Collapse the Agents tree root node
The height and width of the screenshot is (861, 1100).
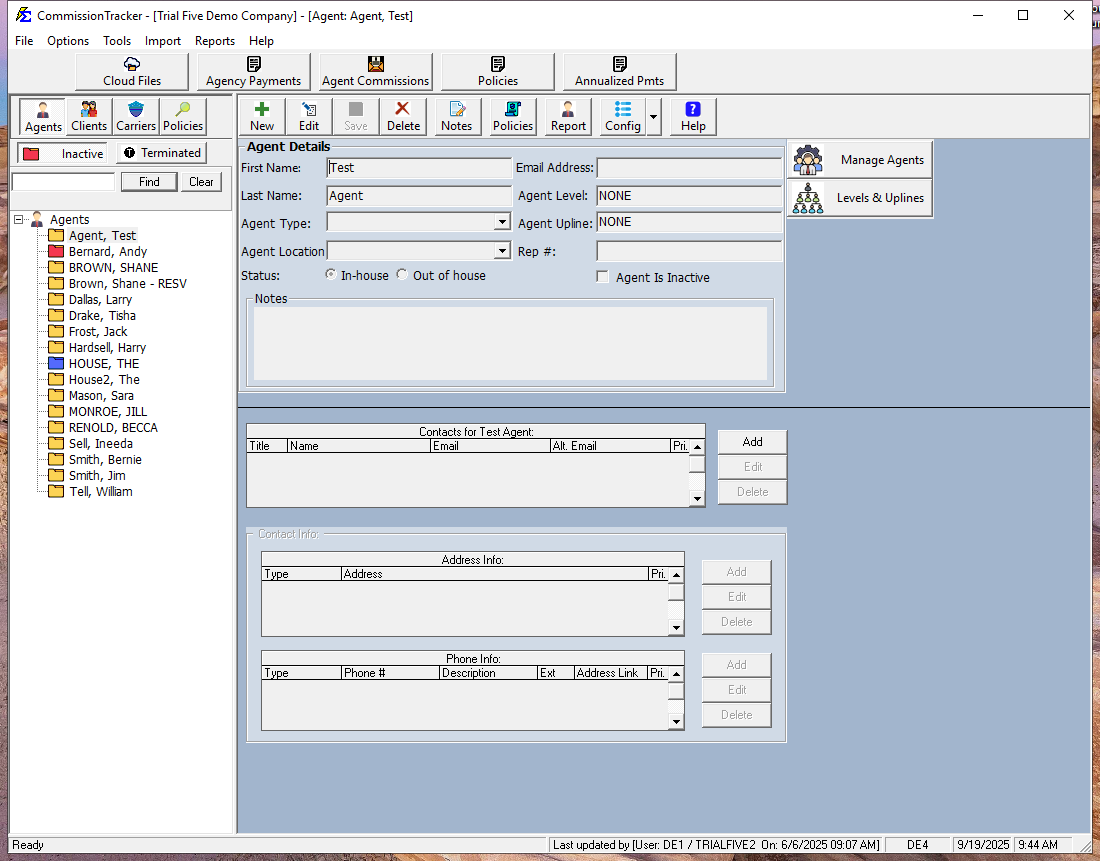(19, 220)
